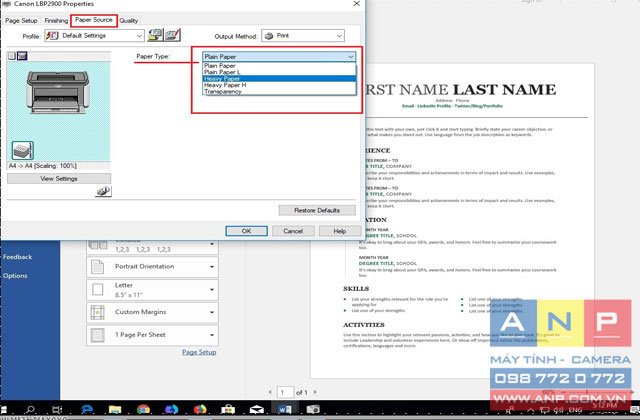Image resolution: width=640 pixels, height=420 pixels.
Task: Click the printer status icon below View Settings
Action: [x=103, y=191]
